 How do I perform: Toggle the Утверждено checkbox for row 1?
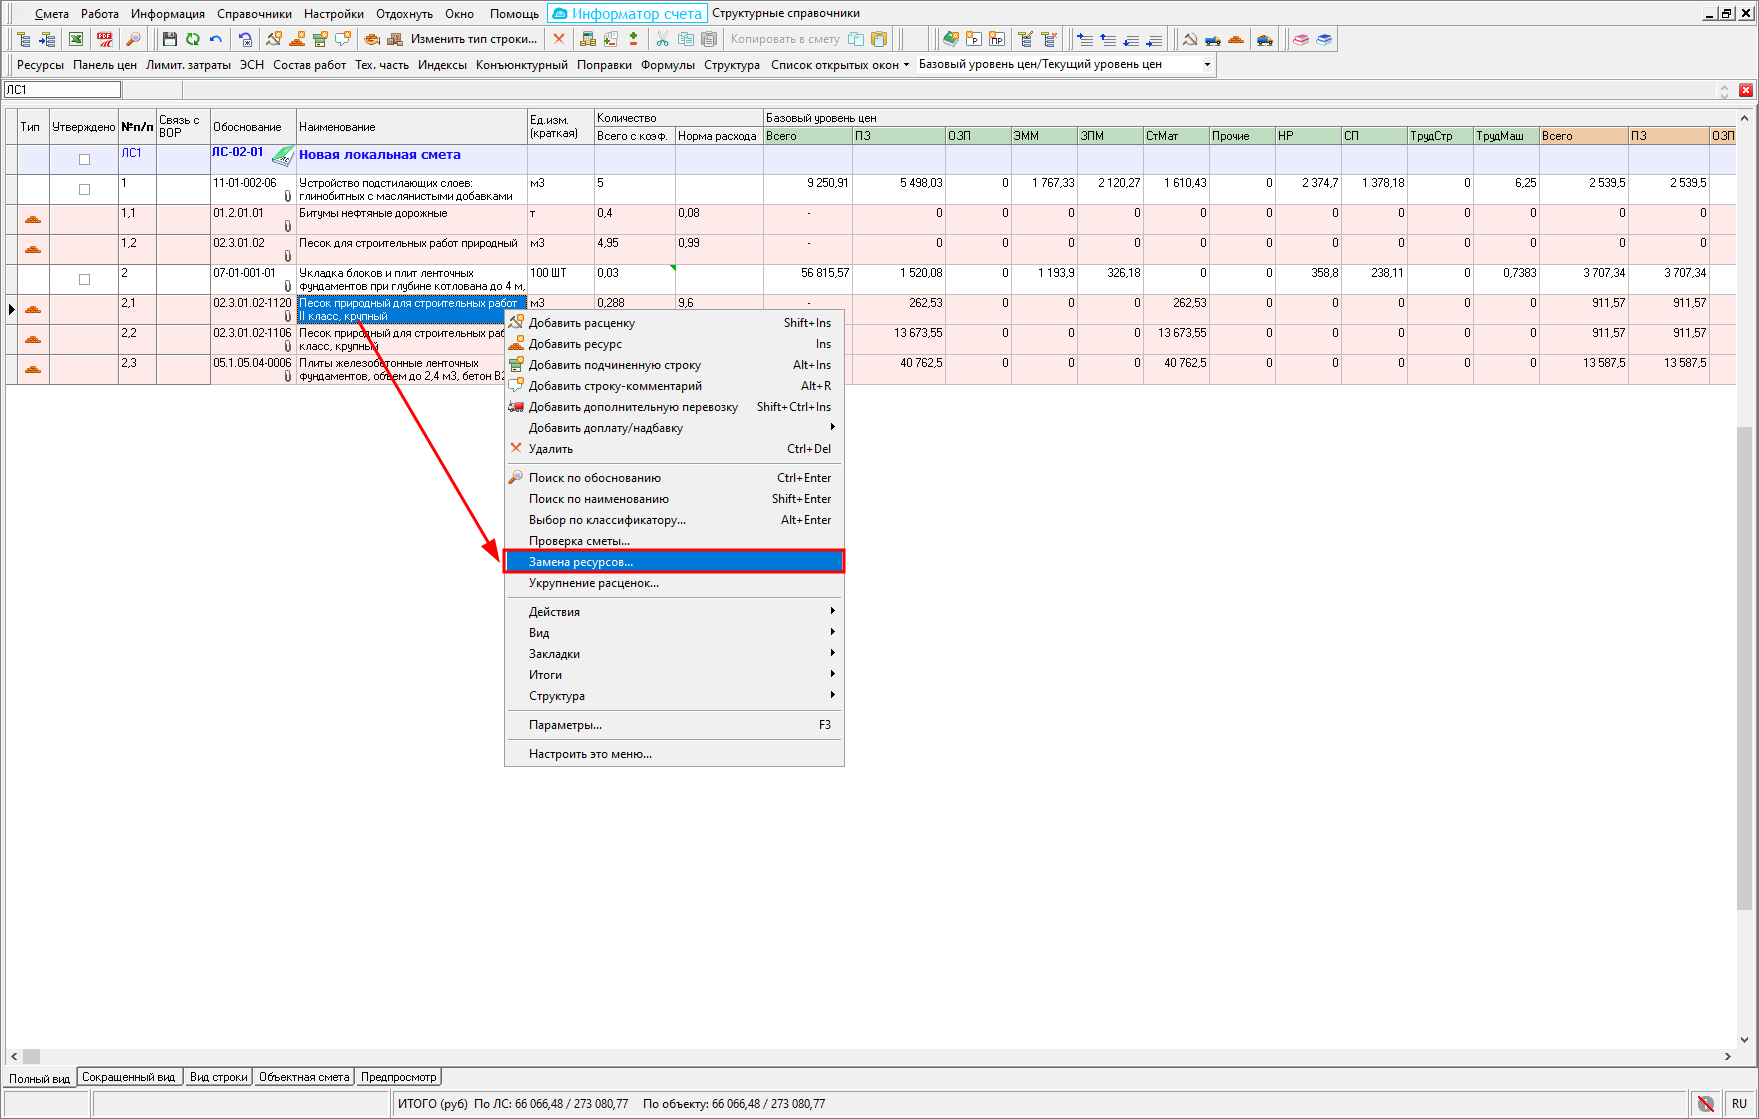pyautogui.click(x=85, y=189)
